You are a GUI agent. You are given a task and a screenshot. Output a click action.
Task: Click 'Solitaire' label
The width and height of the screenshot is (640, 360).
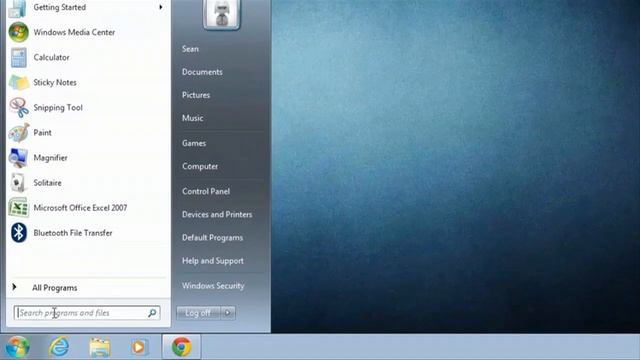tap(47, 183)
